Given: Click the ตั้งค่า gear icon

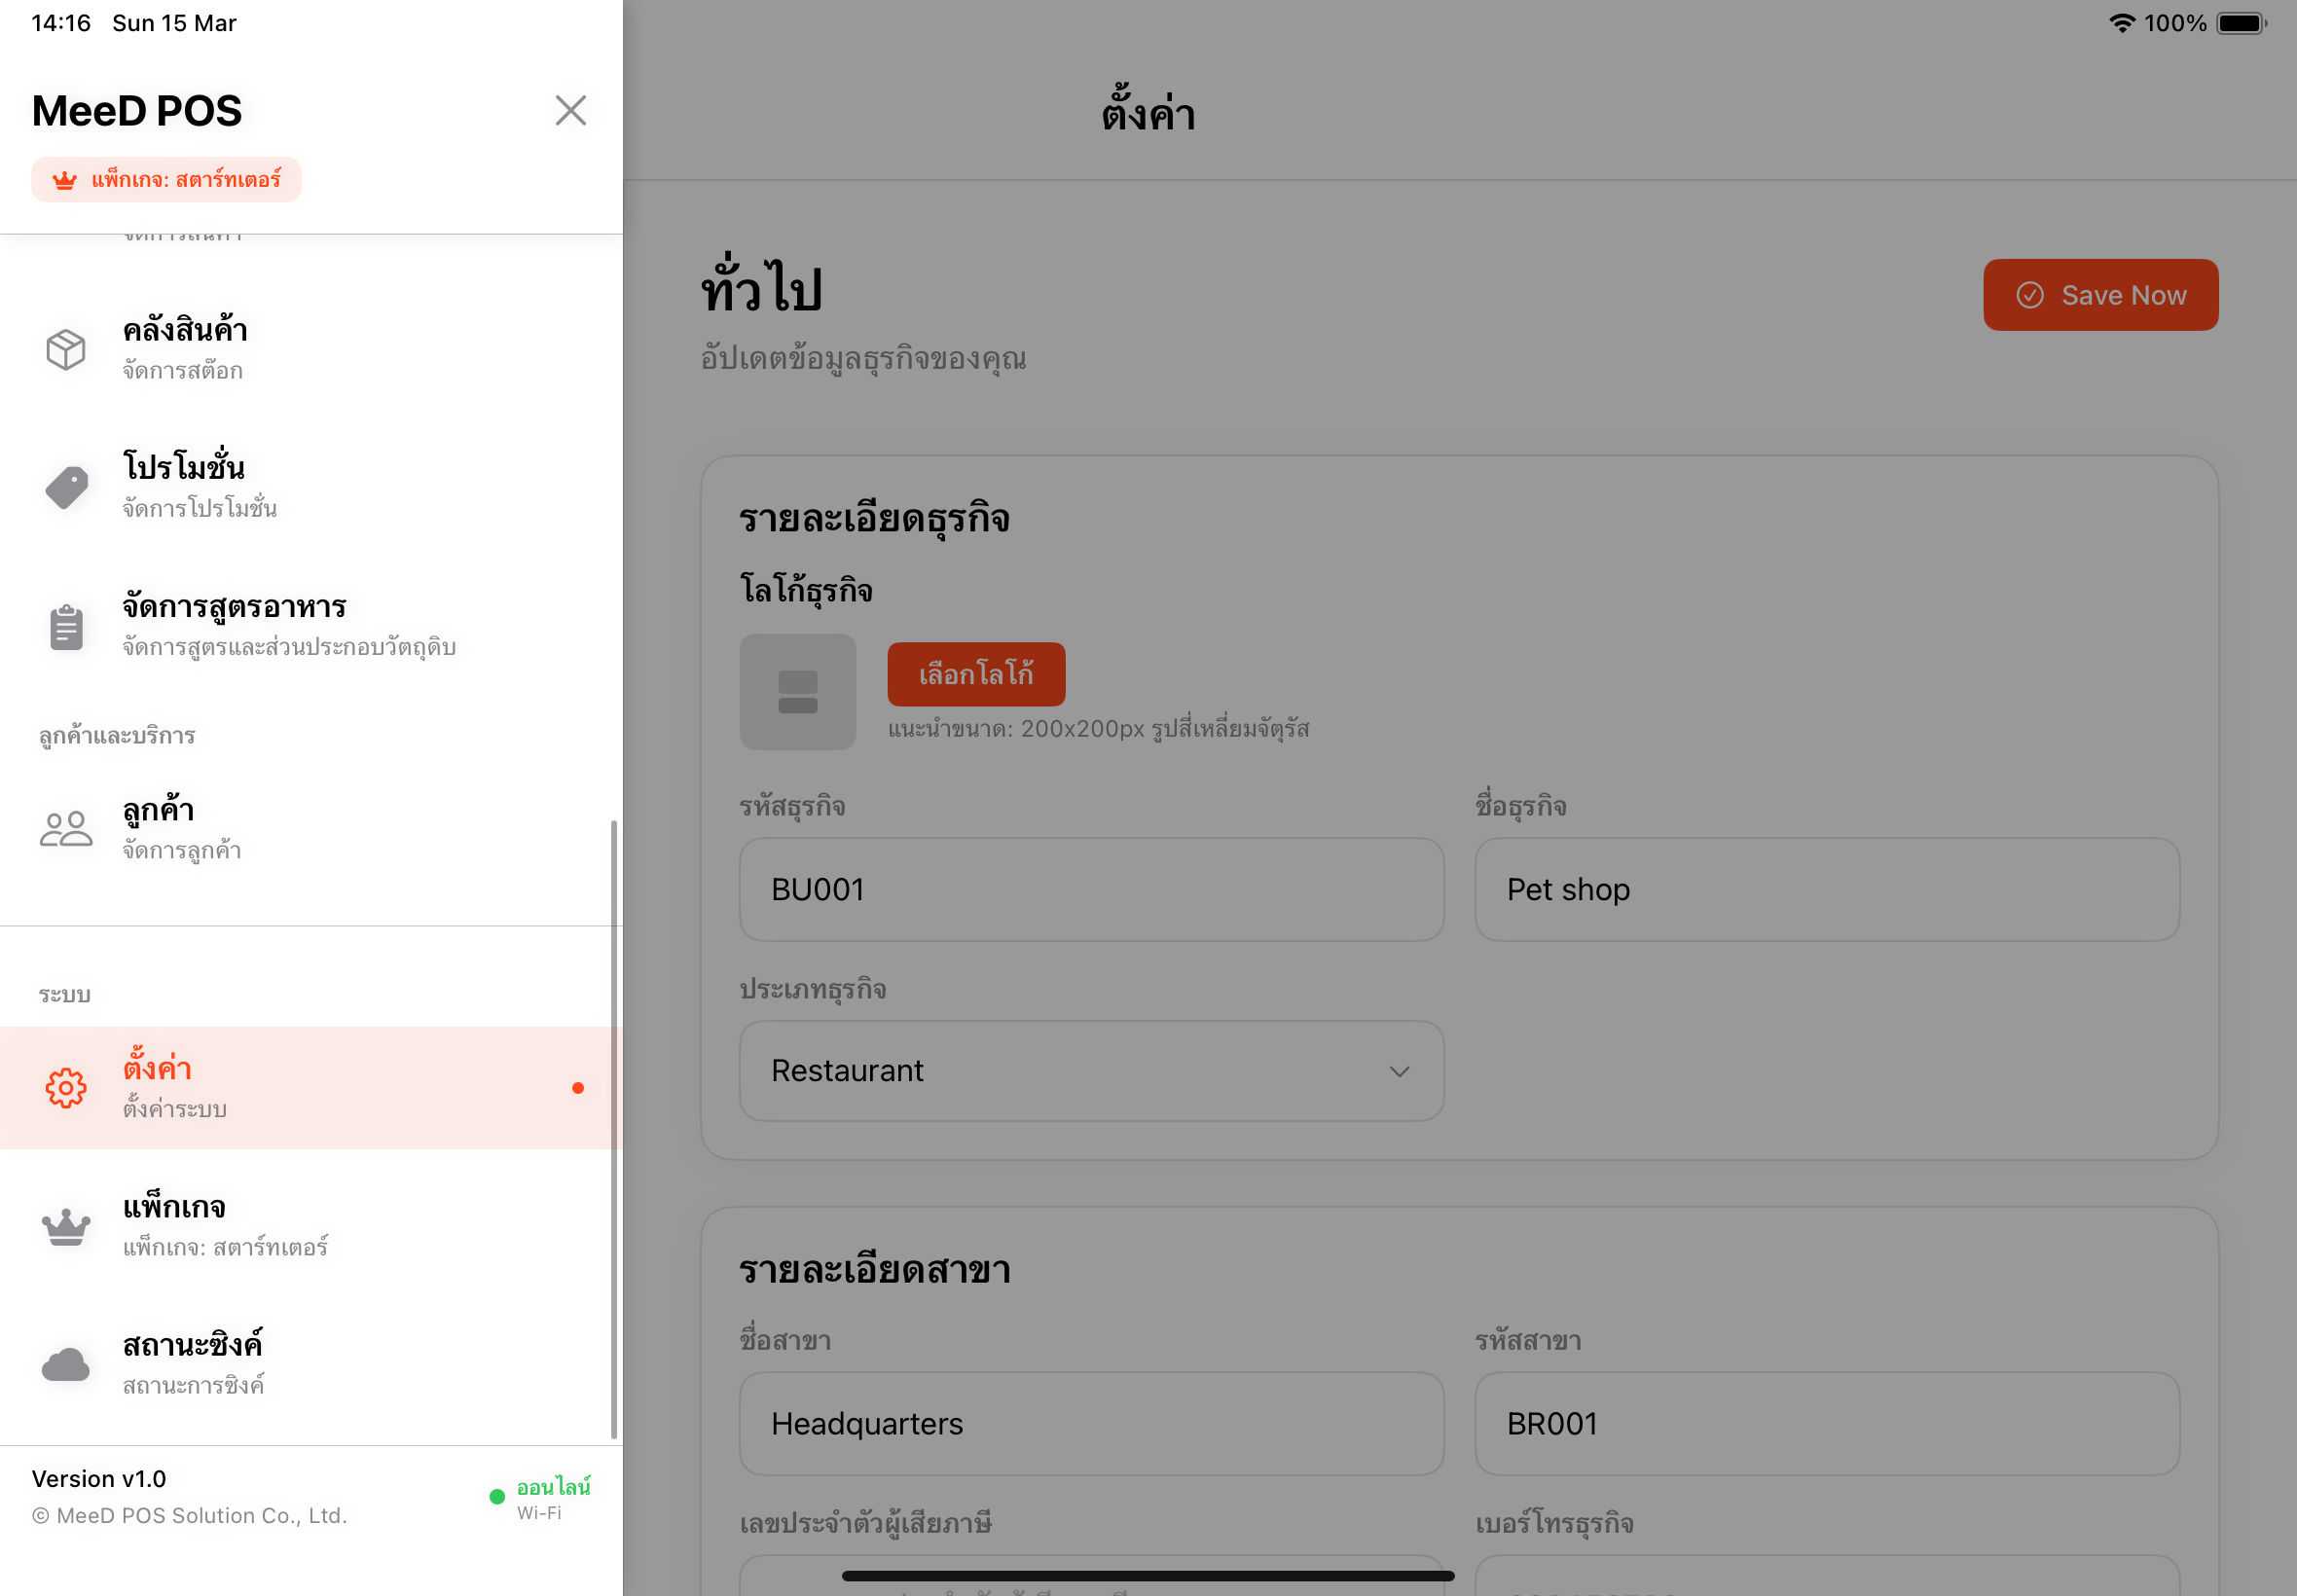Looking at the screenshot, I should pos(66,1087).
